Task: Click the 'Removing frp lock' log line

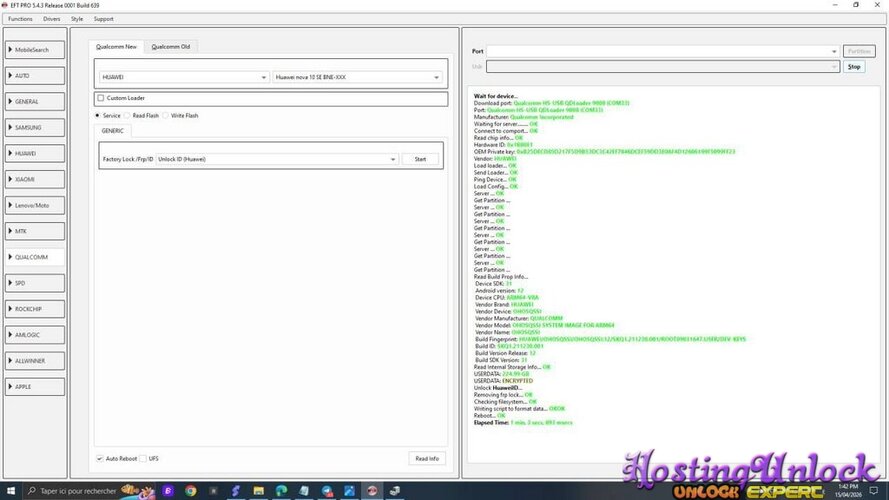Action: pos(503,395)
